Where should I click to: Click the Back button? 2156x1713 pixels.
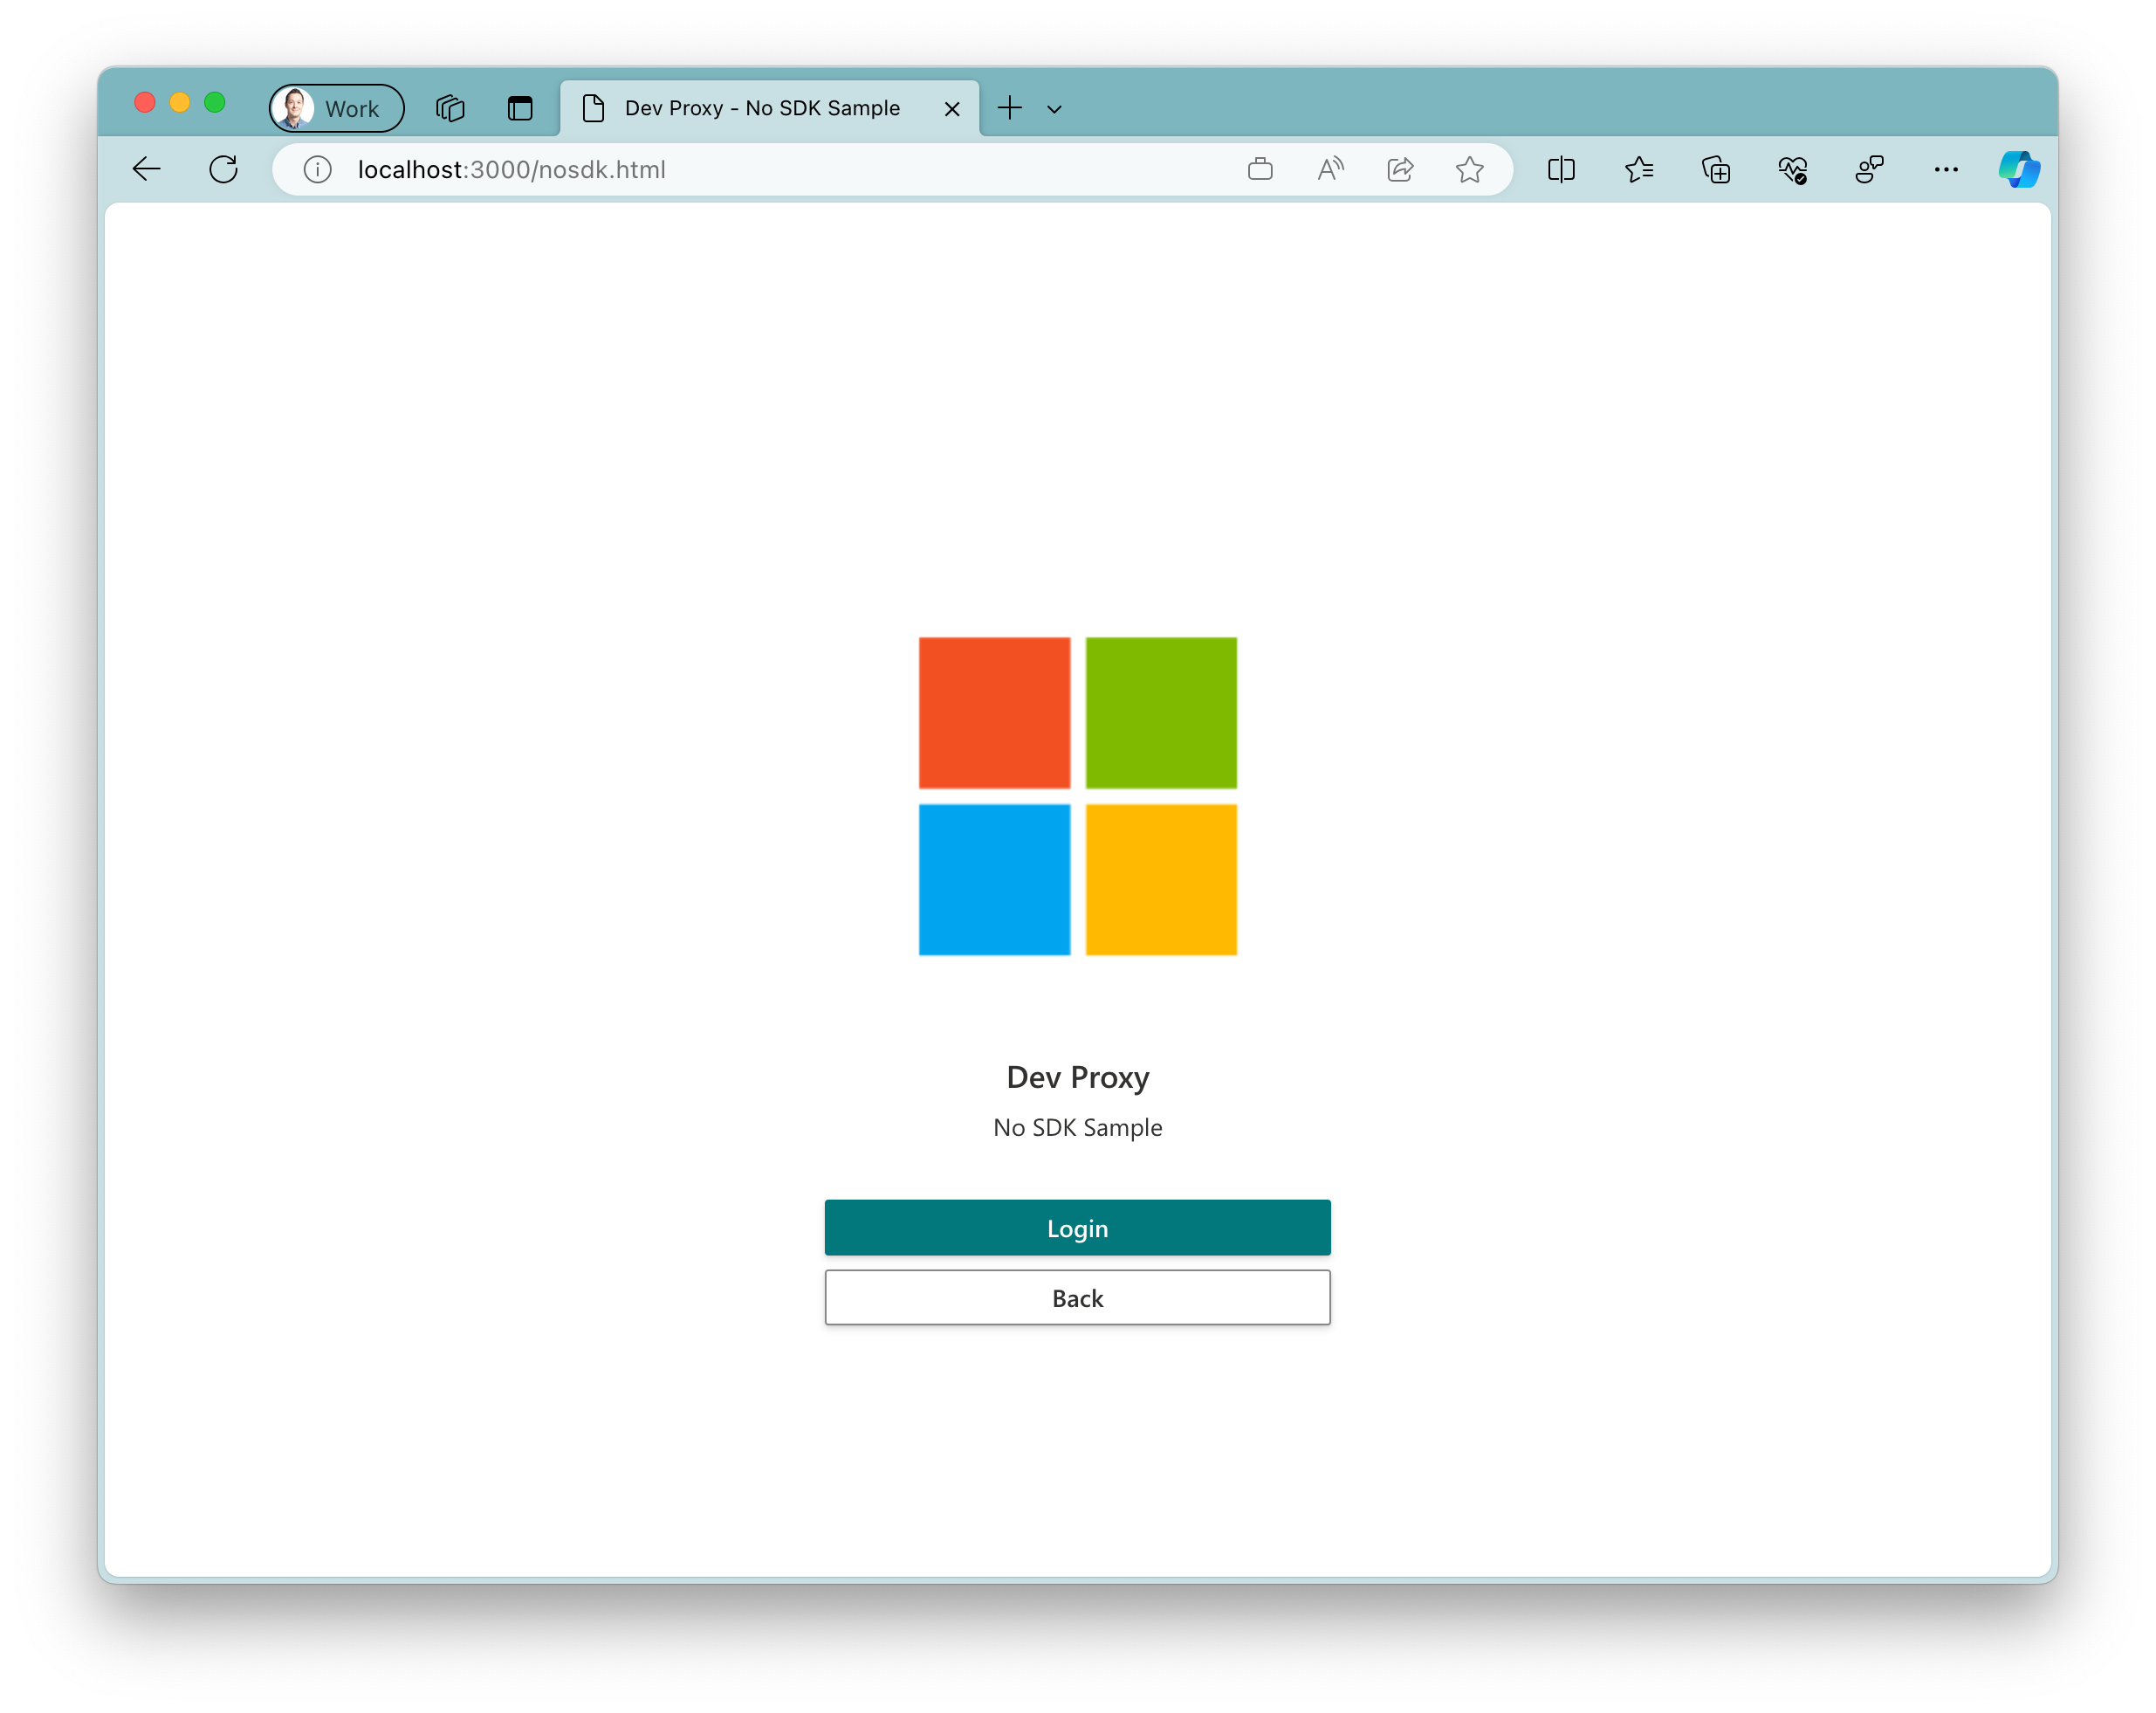coord(1076,1297)
